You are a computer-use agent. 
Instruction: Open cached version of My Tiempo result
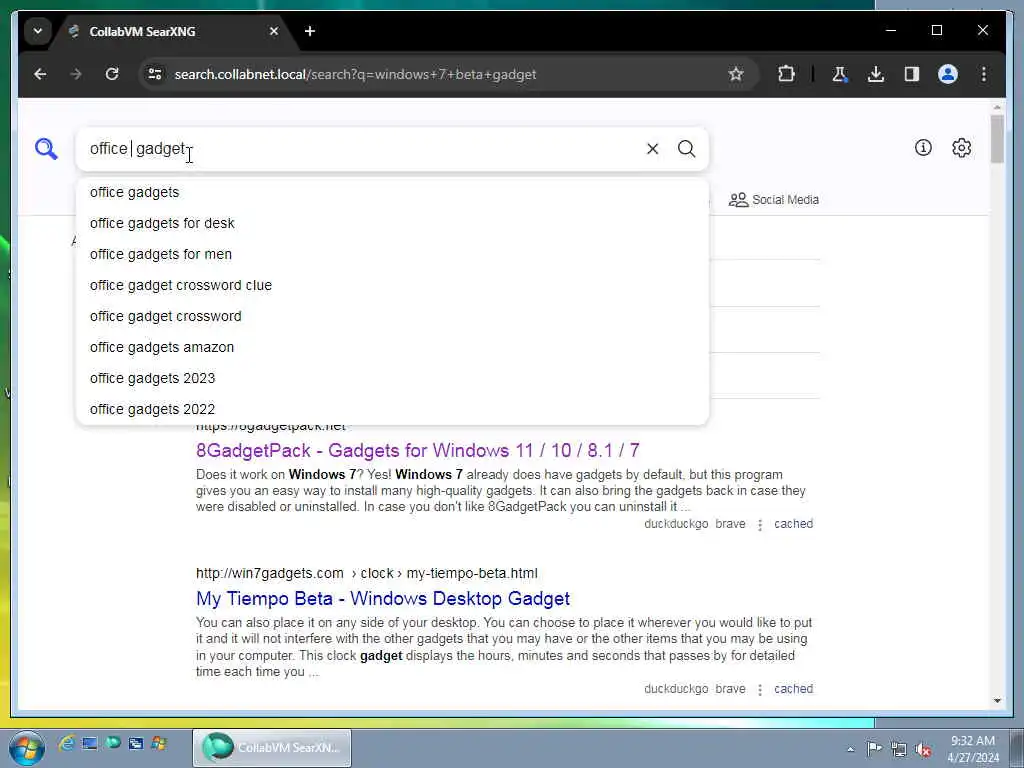coord(793,689)
